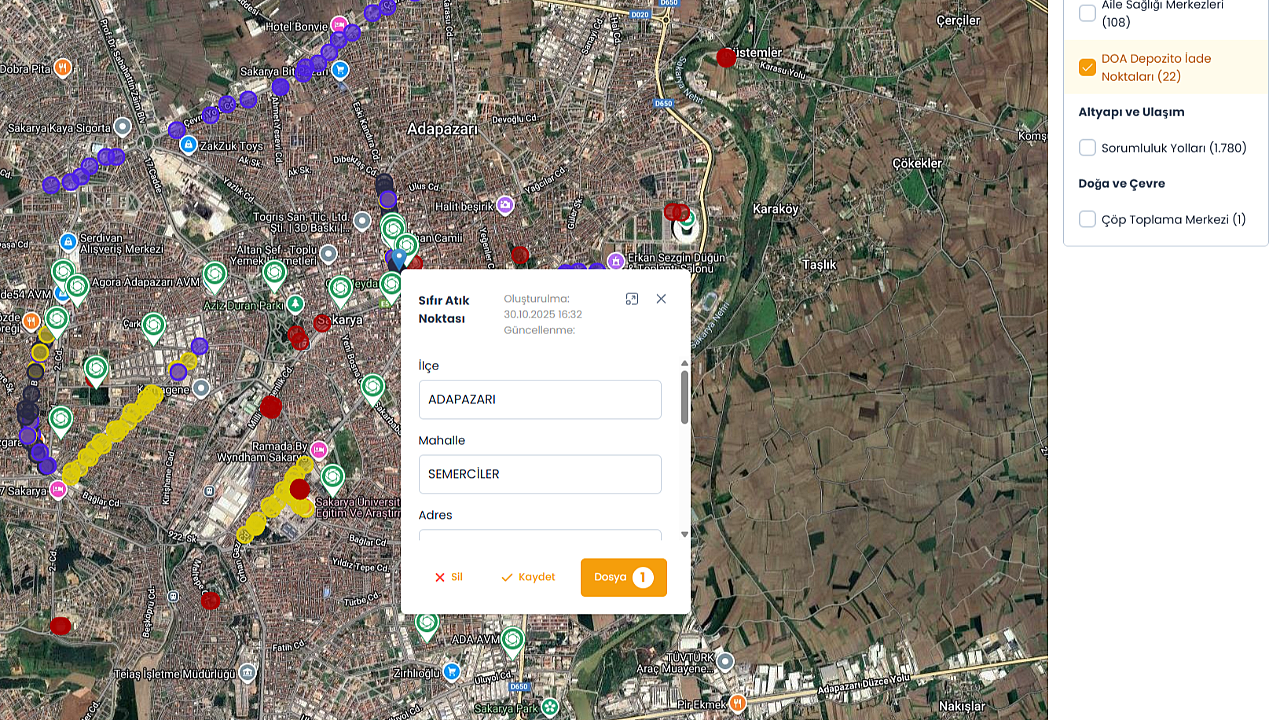The height and width of the screenshot is (720, 1280).
Task: Click the İlçe field containing ADAPAZARI
Action: 540,399
